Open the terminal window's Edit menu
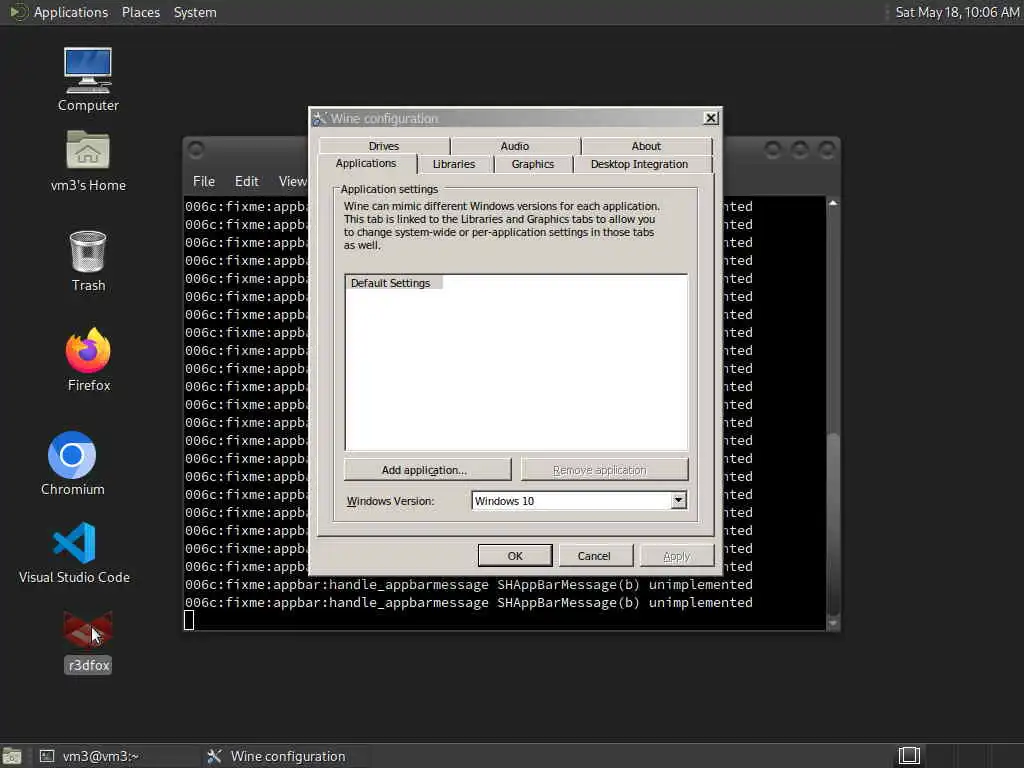Screen dimensions: 1024x768 point(247,181)
